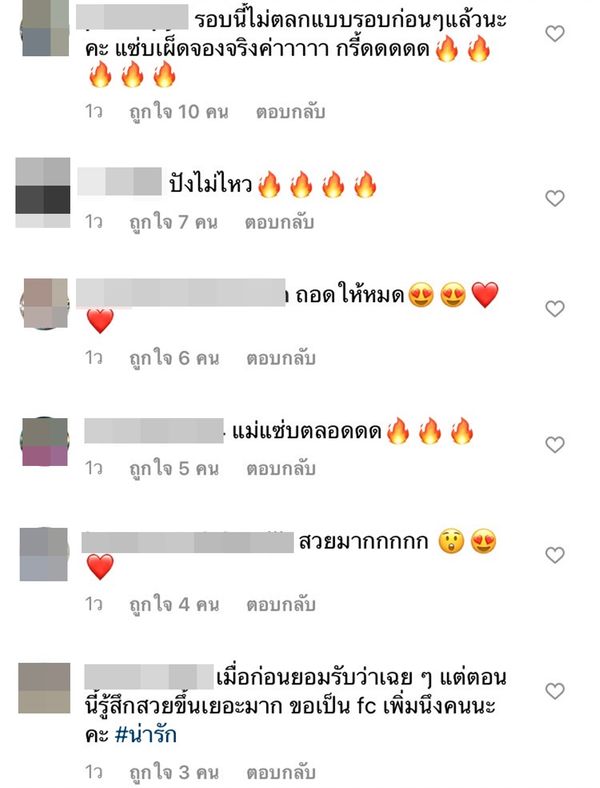Open the #น่ารัก hashtag
The width and height of the screenshot is (600, 788).
click(x=146, y=735)
